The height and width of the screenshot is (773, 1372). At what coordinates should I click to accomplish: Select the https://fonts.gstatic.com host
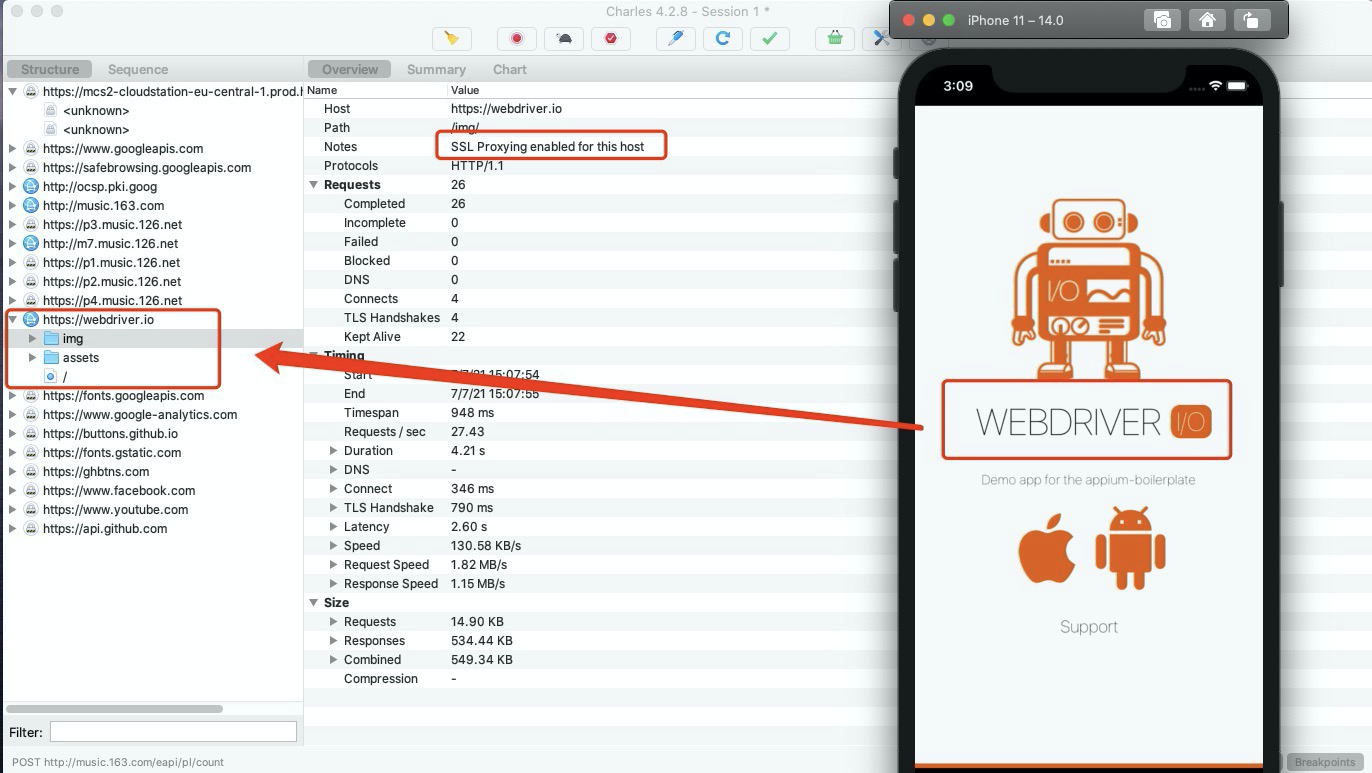[x=112, y=453]
